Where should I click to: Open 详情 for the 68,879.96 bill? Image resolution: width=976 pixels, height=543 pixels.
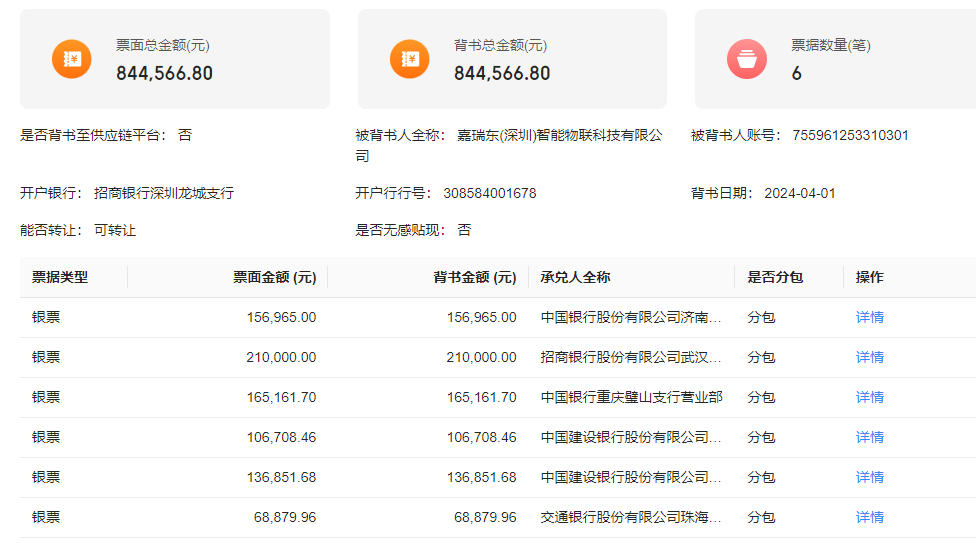870,517
